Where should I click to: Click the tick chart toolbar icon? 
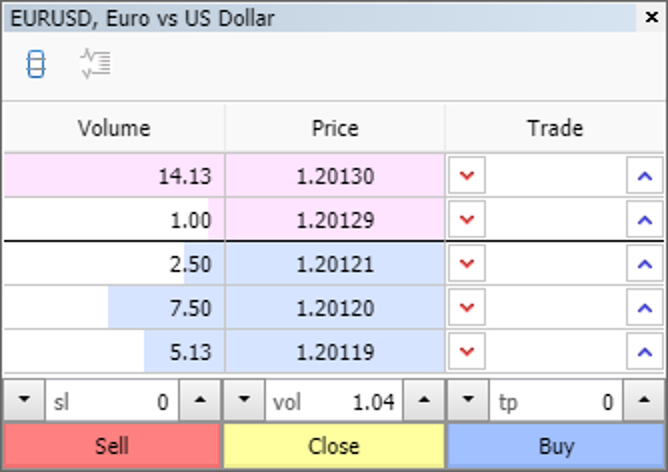point(95,65)
